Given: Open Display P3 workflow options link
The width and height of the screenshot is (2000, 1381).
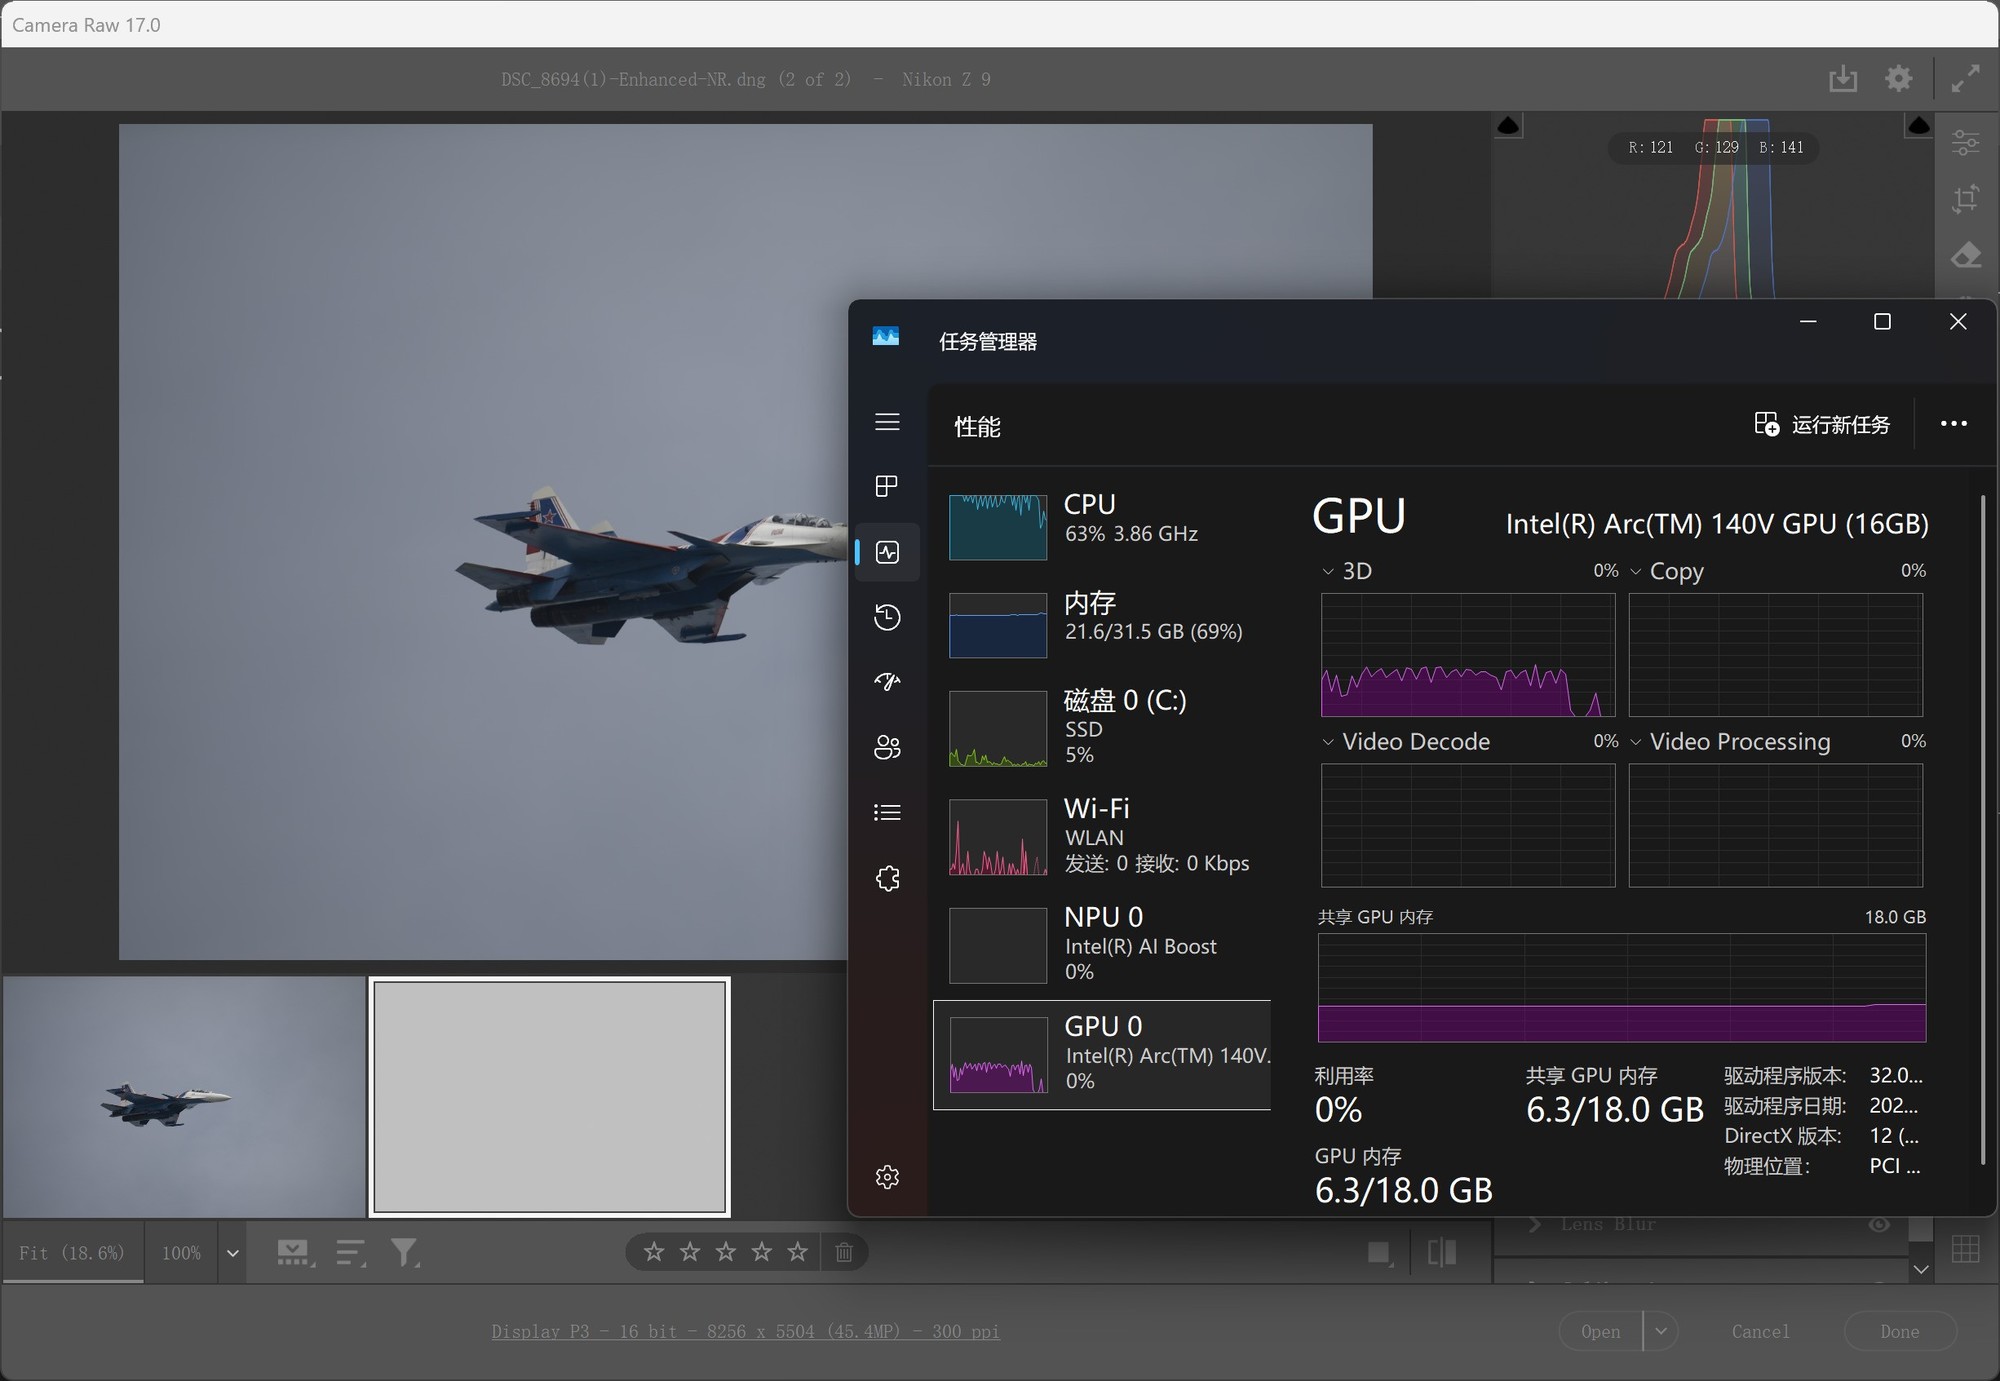Looking at the screenshot, I should pos(745,1331).
